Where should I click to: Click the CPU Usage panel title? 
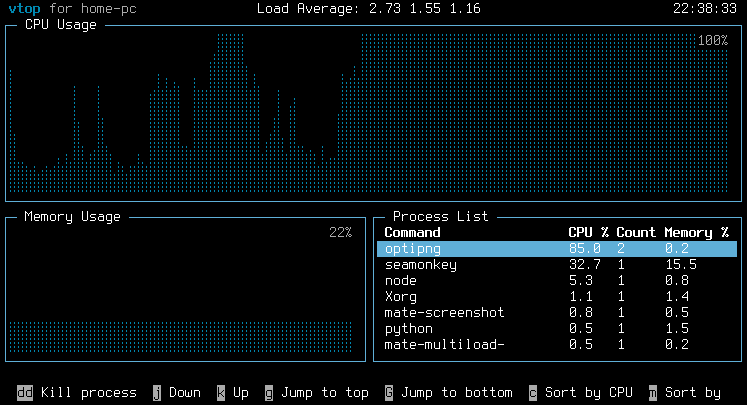[61, 25]
